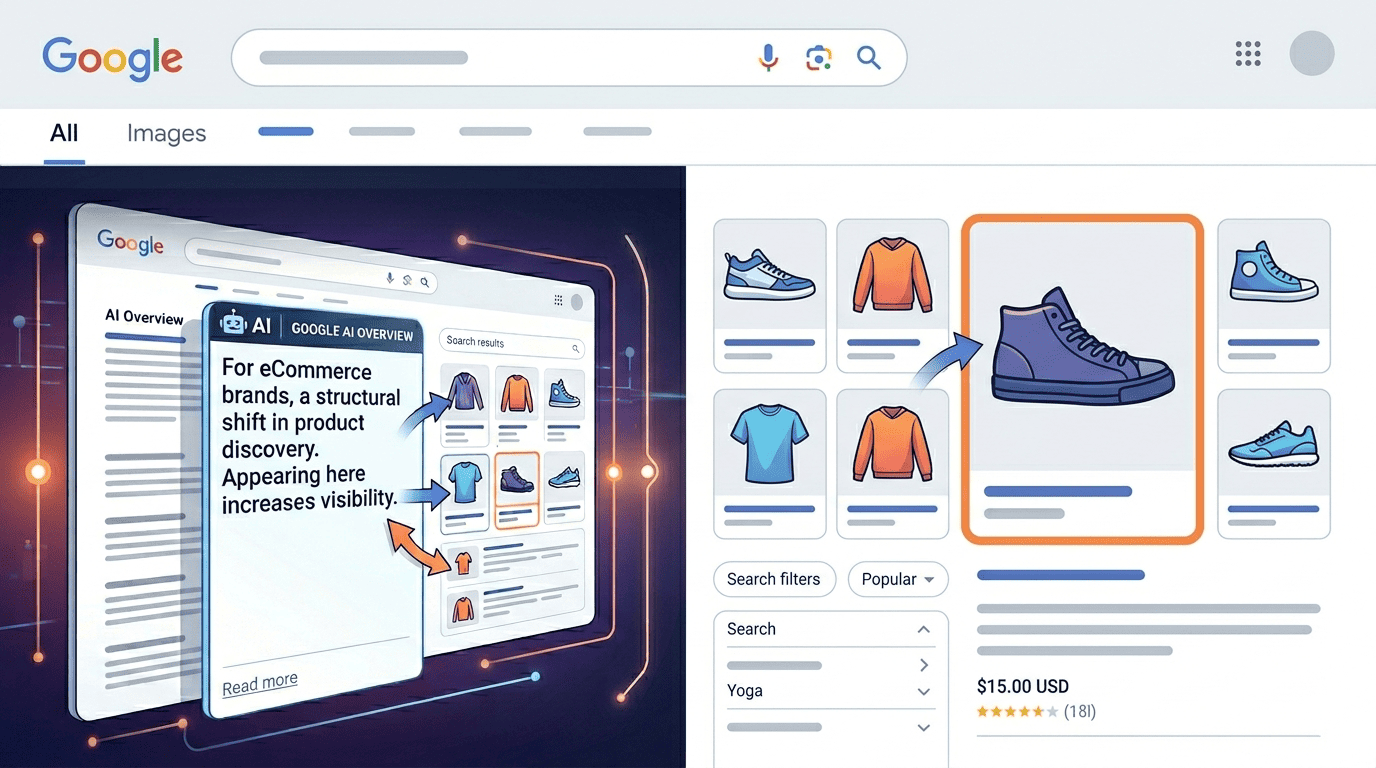Open the profile avatar circle

[x=1312, y=54]
